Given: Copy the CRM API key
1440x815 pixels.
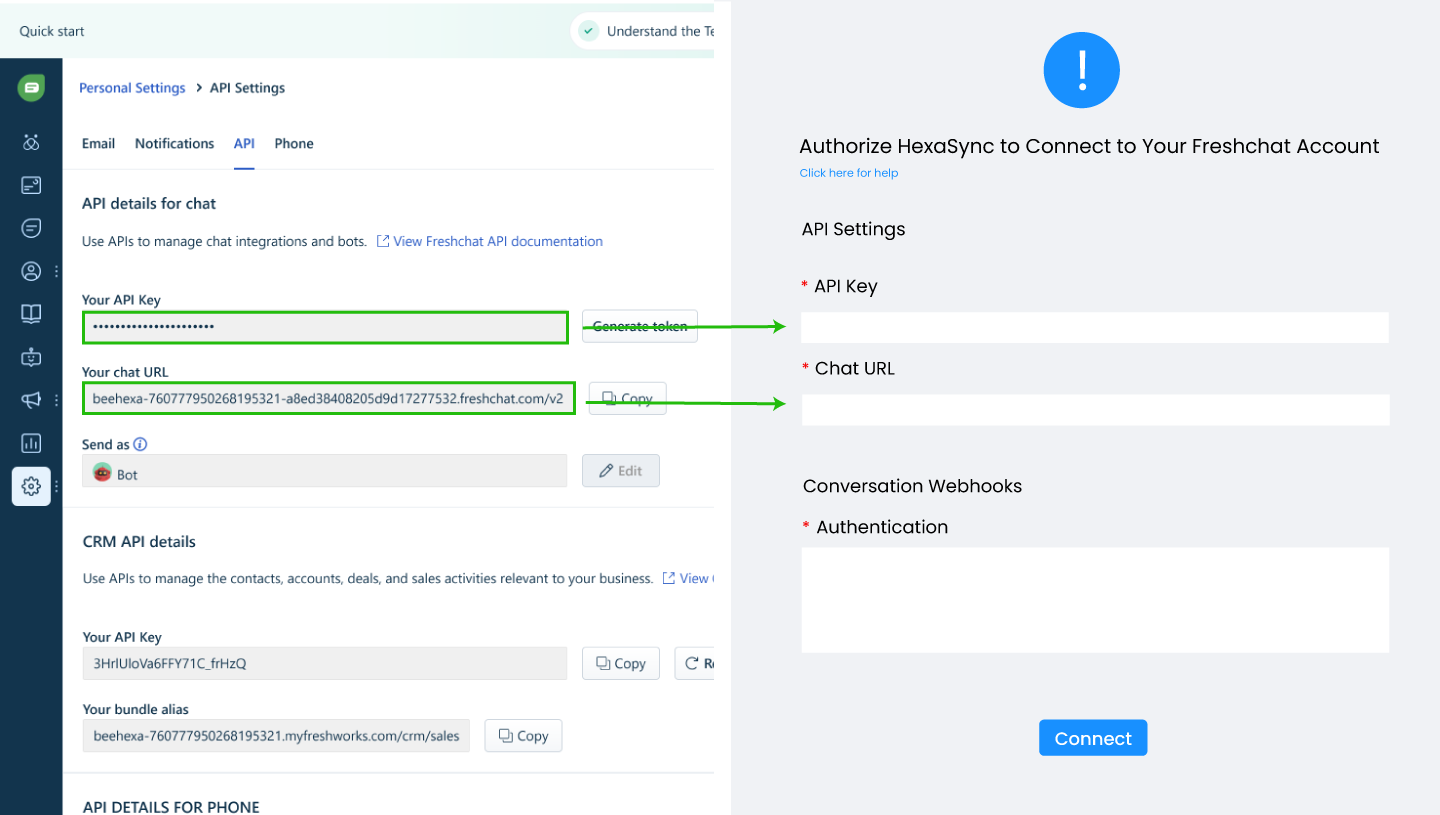Looking at the screenshot, I should pyautogui.click(x=621, y=663).
